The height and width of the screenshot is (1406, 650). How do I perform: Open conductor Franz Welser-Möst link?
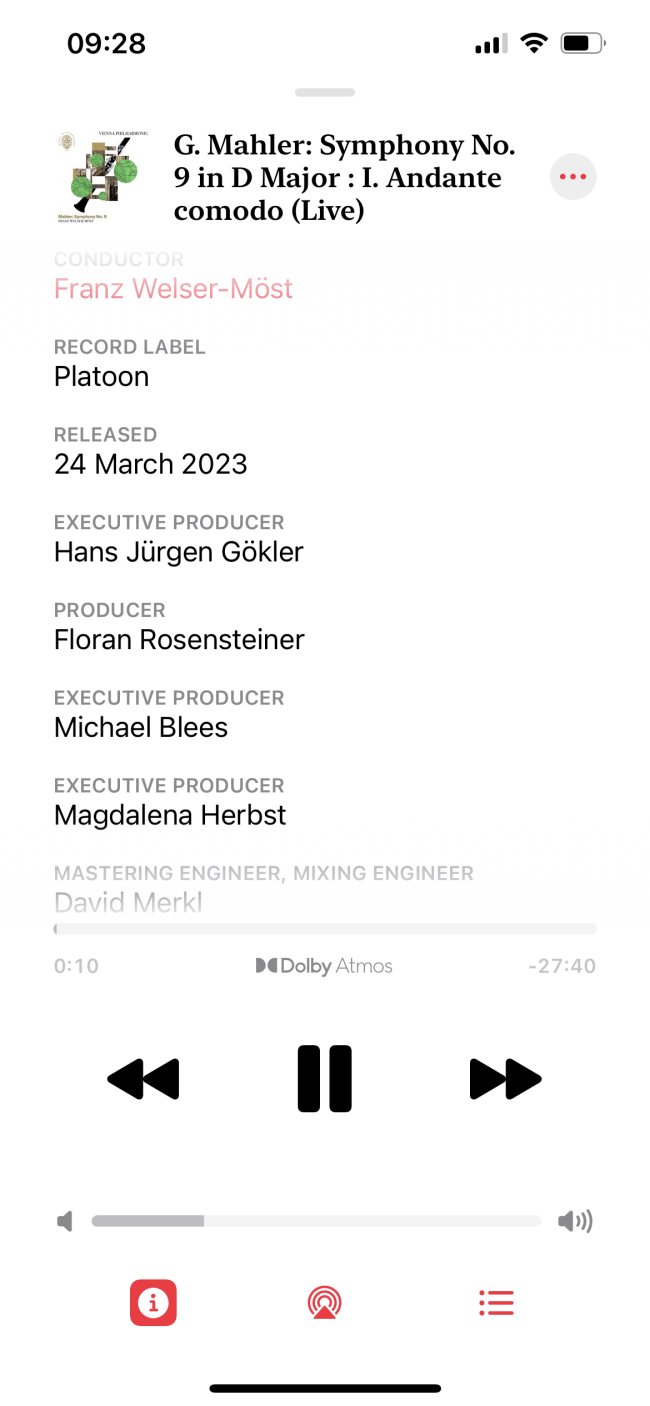point(173,289)
